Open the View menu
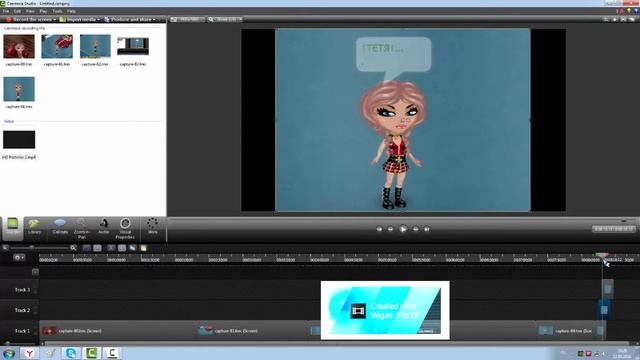Image resolution: width=640 pixels, height=360 pixels. tap(30, 11)
